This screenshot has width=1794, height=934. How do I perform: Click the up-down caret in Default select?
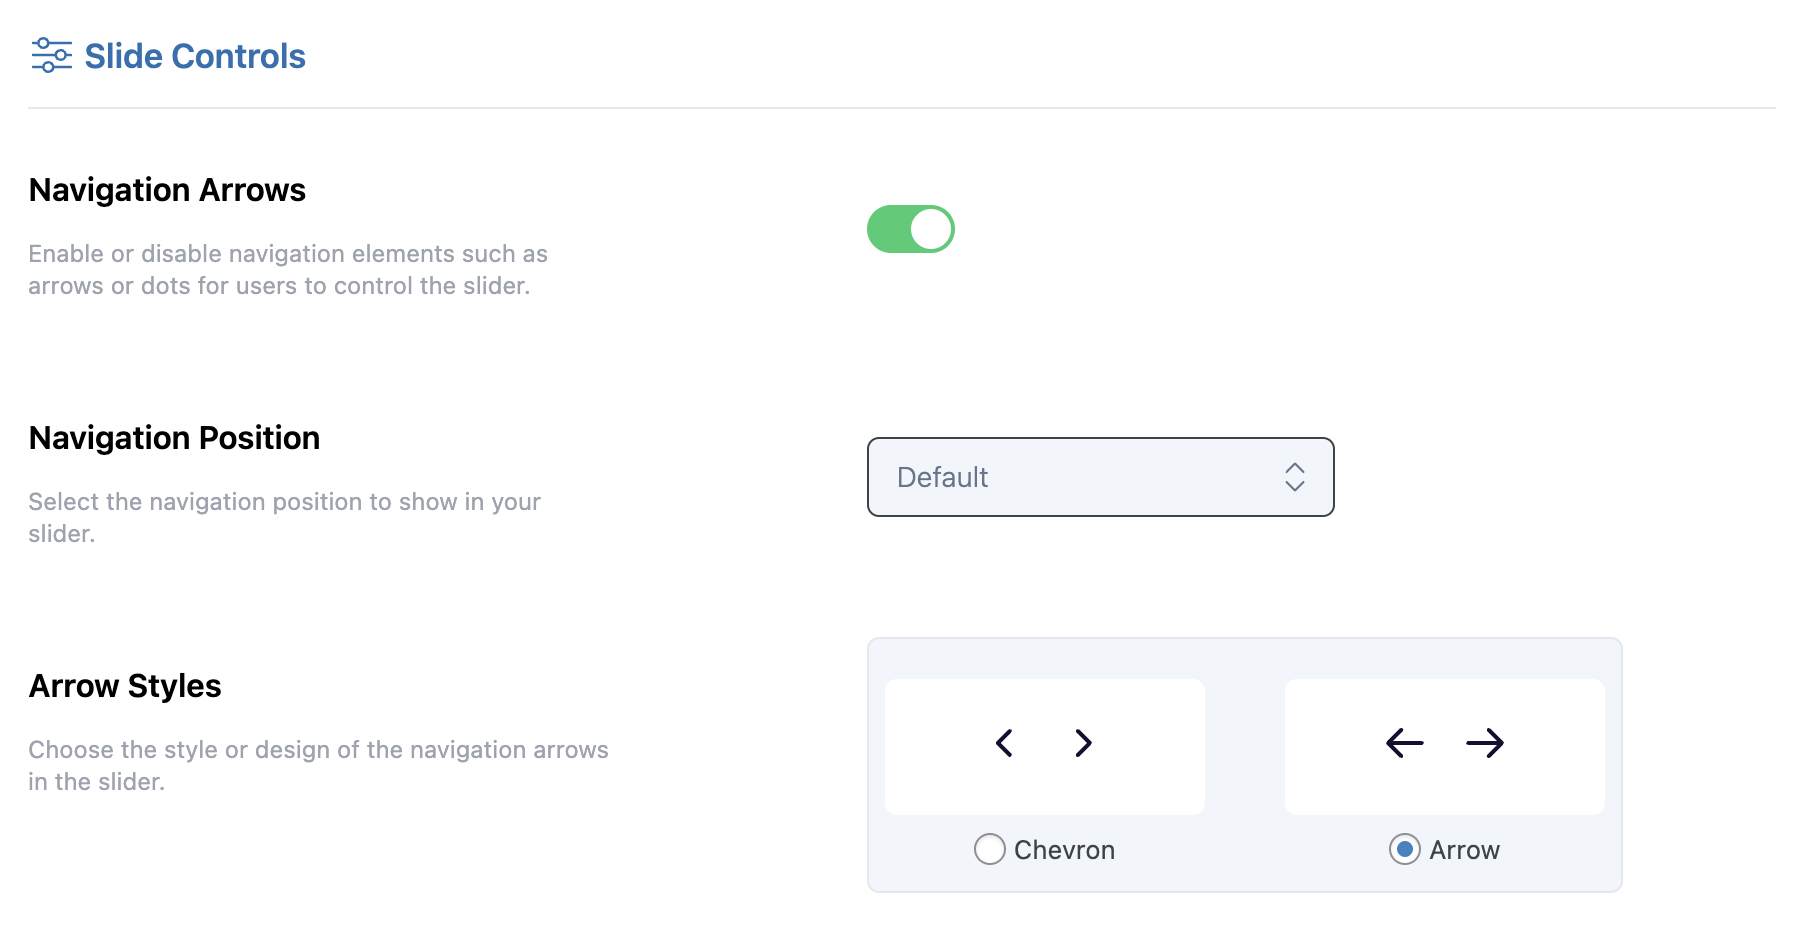[1295, 477]
